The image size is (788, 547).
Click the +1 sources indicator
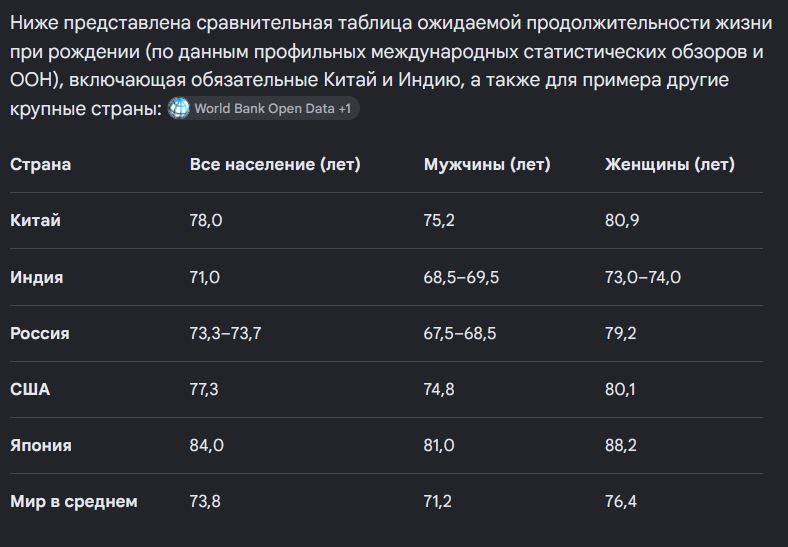pos(345,109)
